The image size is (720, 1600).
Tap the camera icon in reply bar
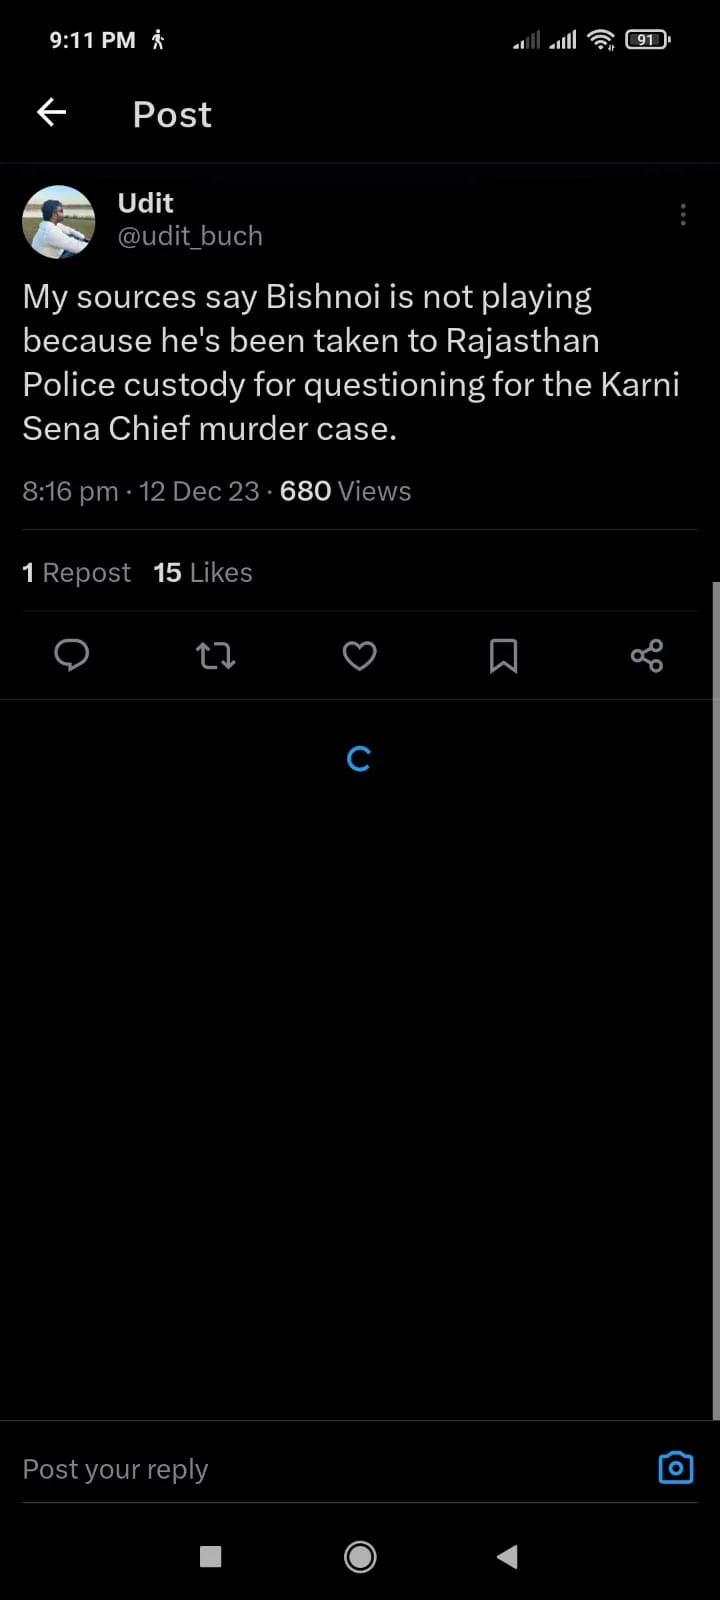676,1468
